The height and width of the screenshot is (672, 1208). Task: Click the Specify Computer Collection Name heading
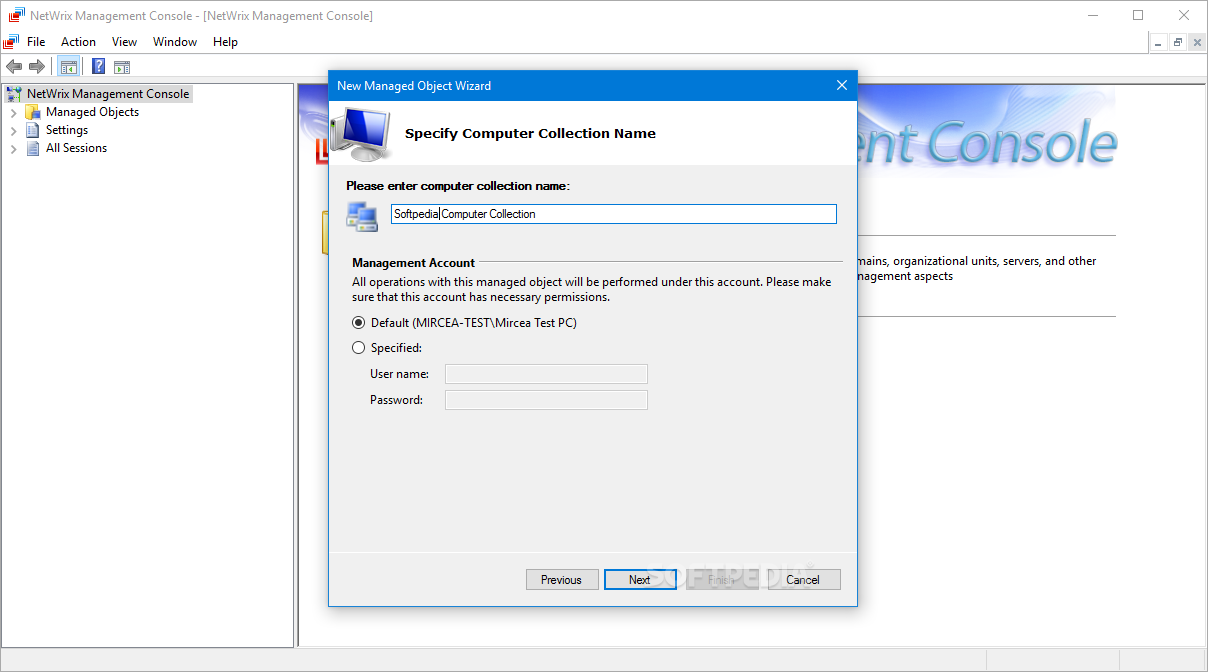(530, 133)
